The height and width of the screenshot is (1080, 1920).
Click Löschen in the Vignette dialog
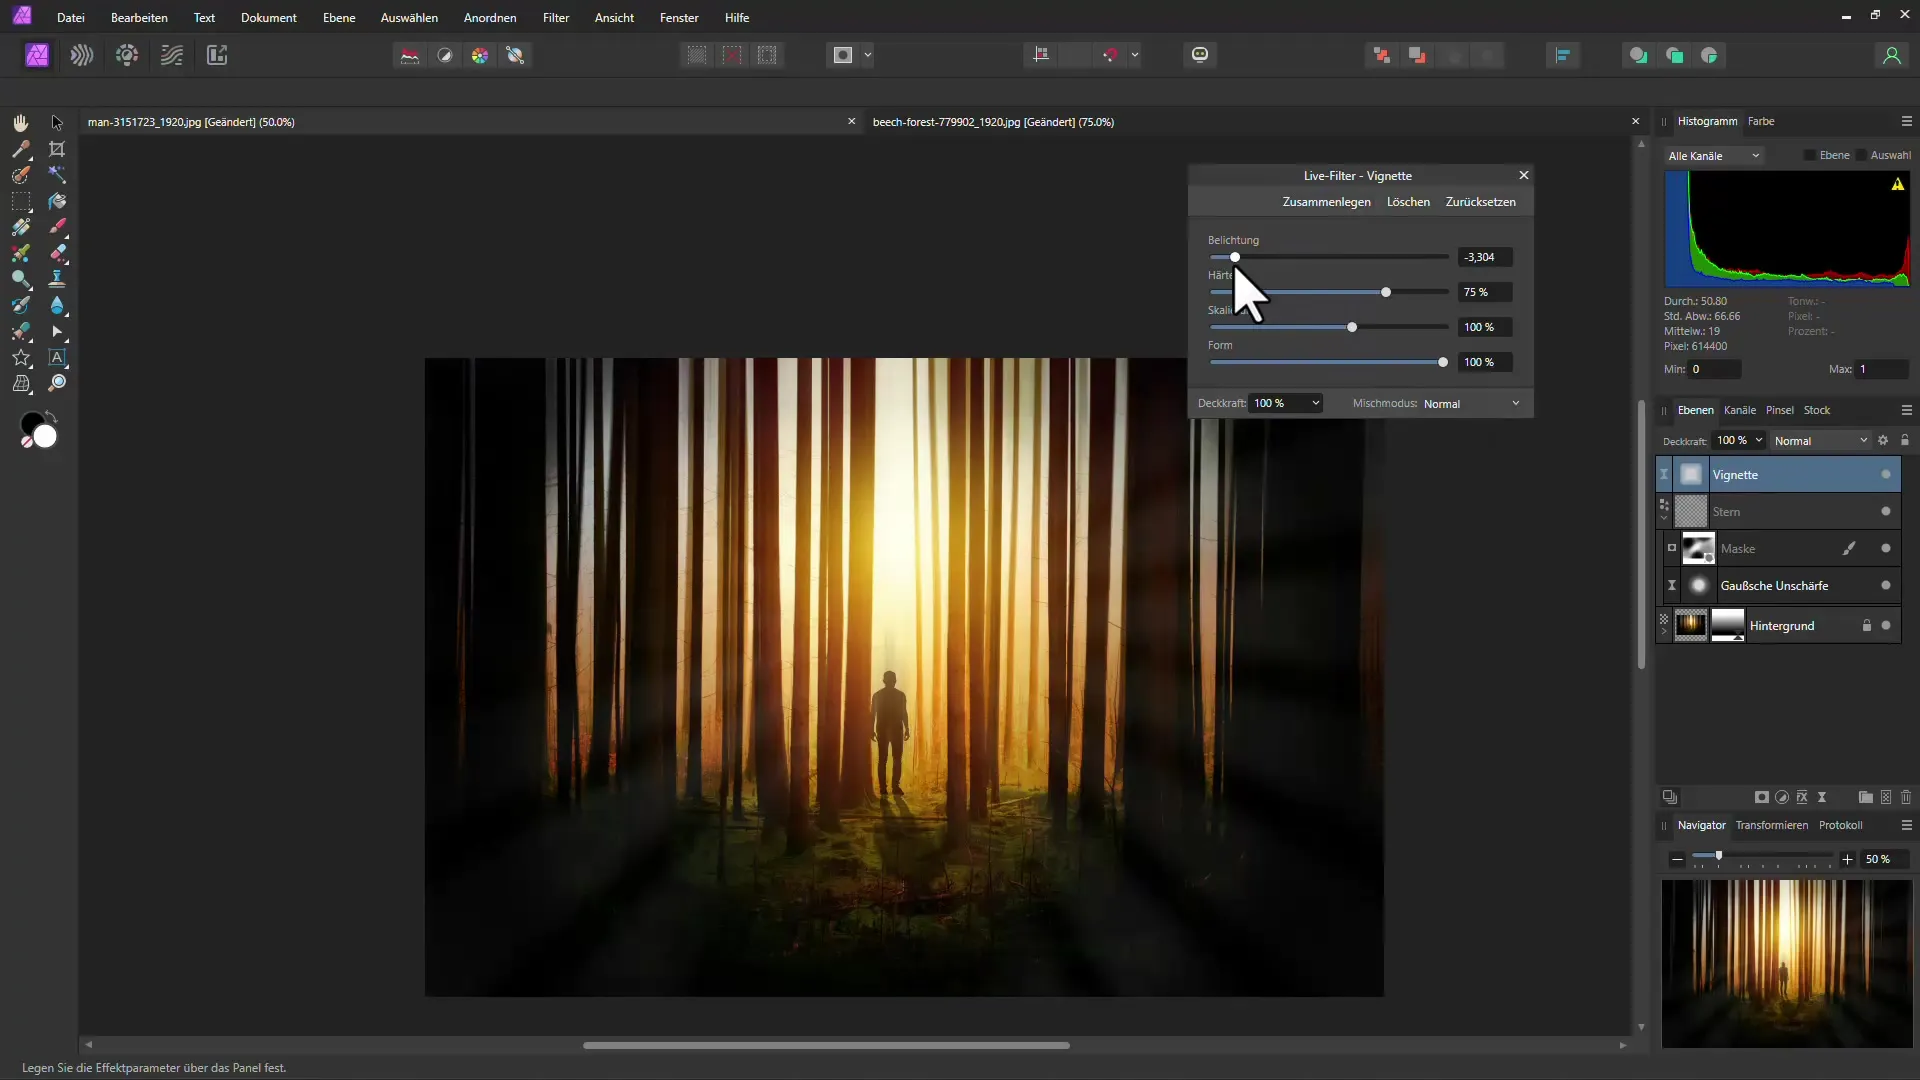pos(1408,202)
